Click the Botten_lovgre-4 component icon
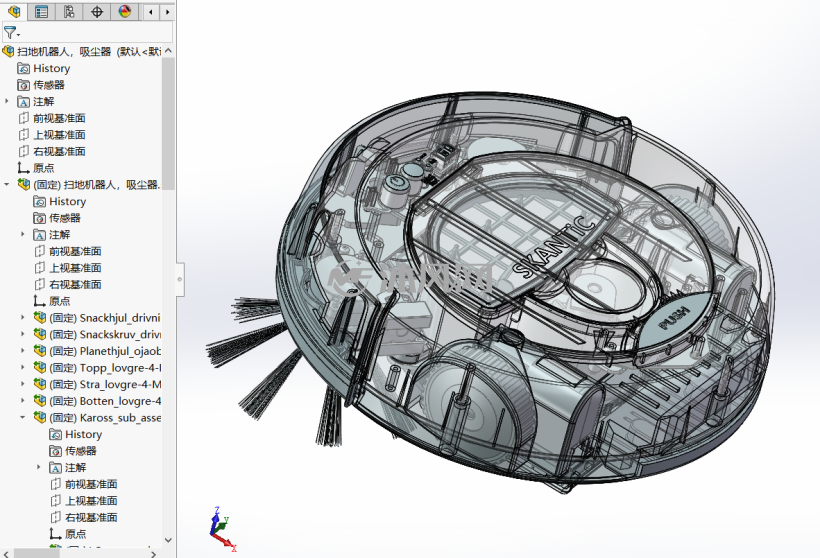820x558 pixels. coord(40,401)
